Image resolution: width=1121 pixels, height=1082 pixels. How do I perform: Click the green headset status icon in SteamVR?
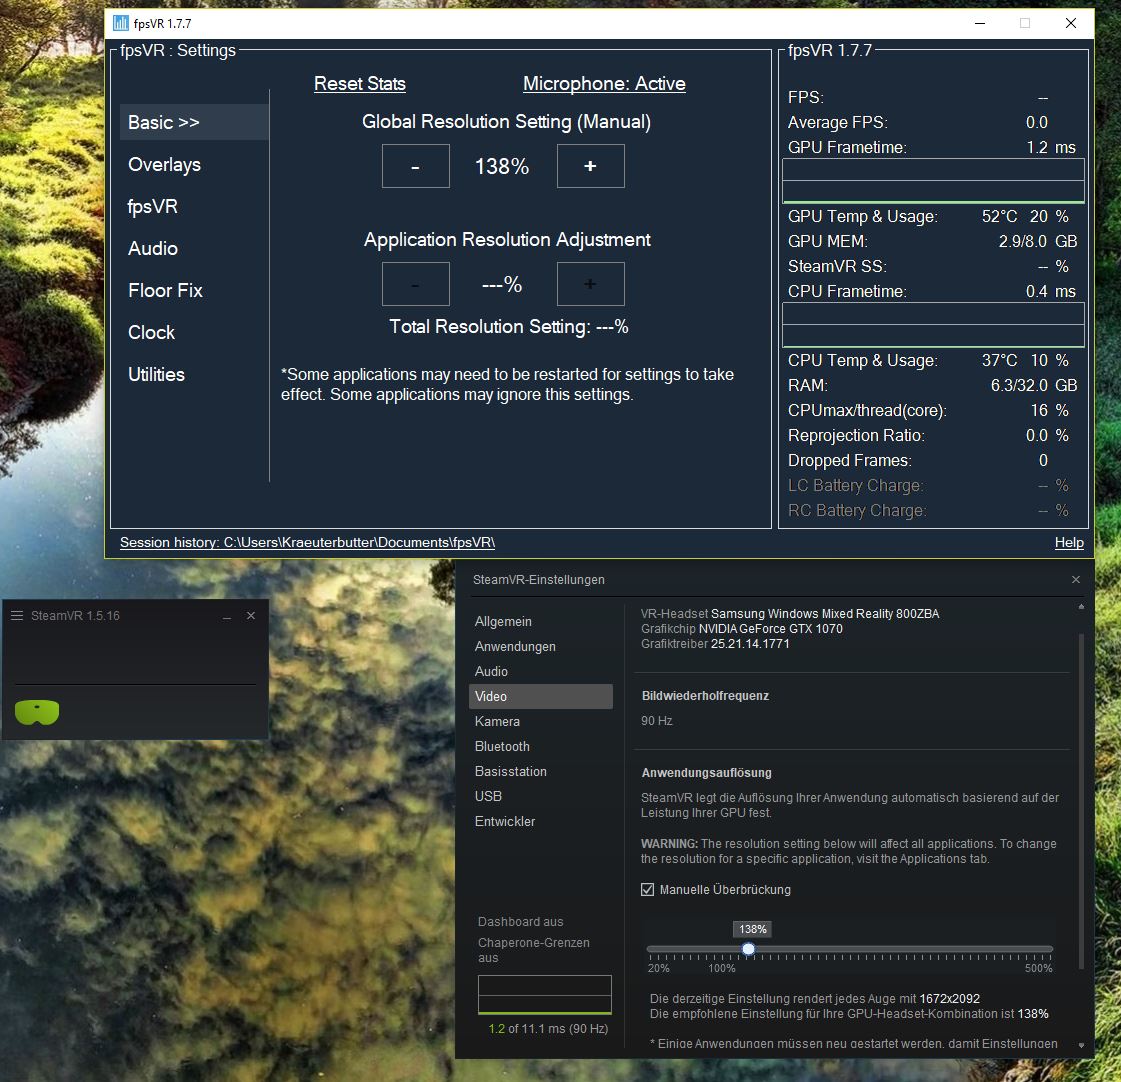click(37, 712)
